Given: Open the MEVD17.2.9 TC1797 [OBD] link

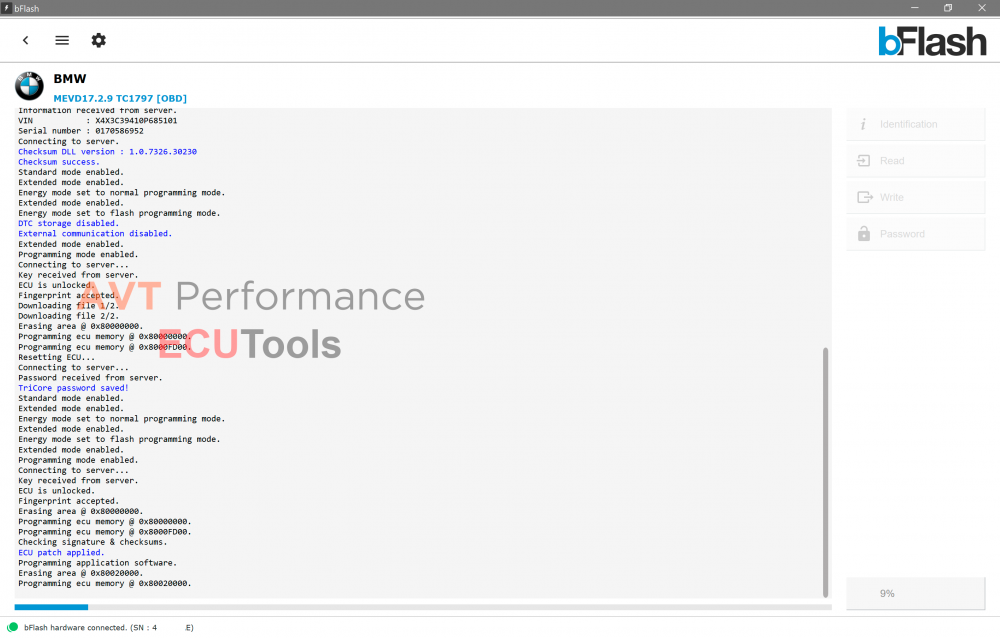Looking at the screenshot, I should [119, 97].
